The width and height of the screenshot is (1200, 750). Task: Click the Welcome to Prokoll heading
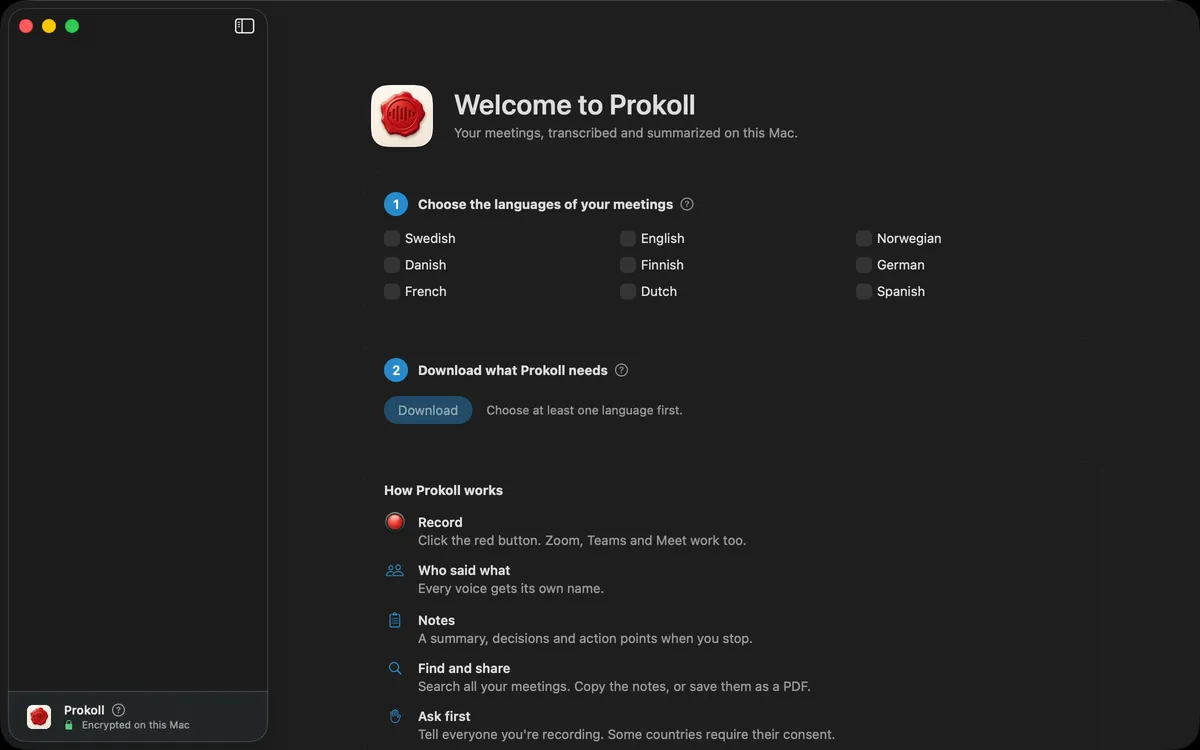(x=575, y=105)
